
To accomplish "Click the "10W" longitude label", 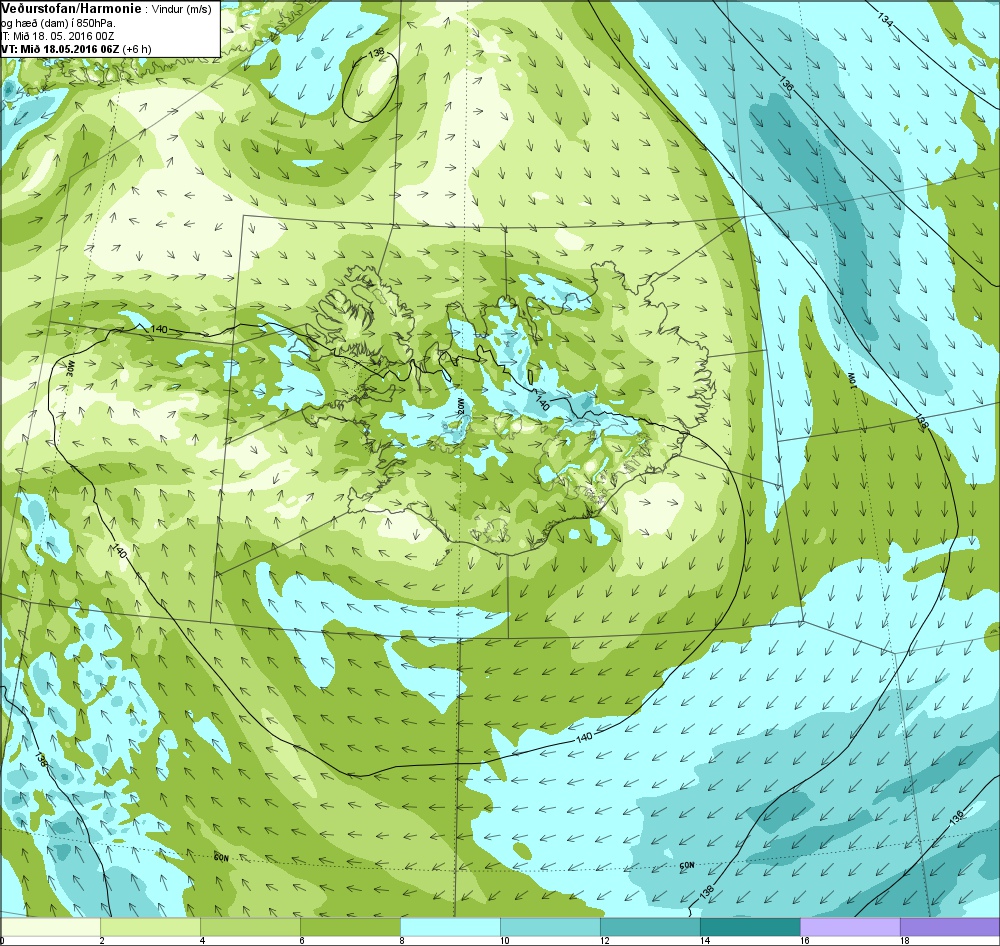I will tap(851, 379).
